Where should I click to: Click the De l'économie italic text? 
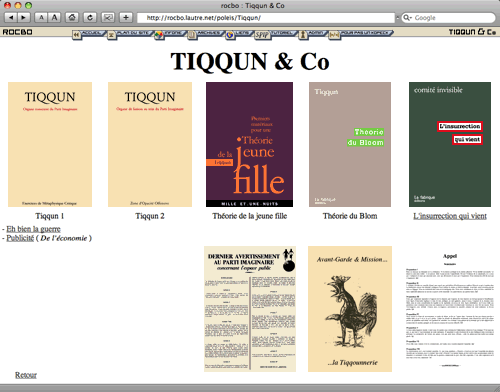tap(64, 238)
